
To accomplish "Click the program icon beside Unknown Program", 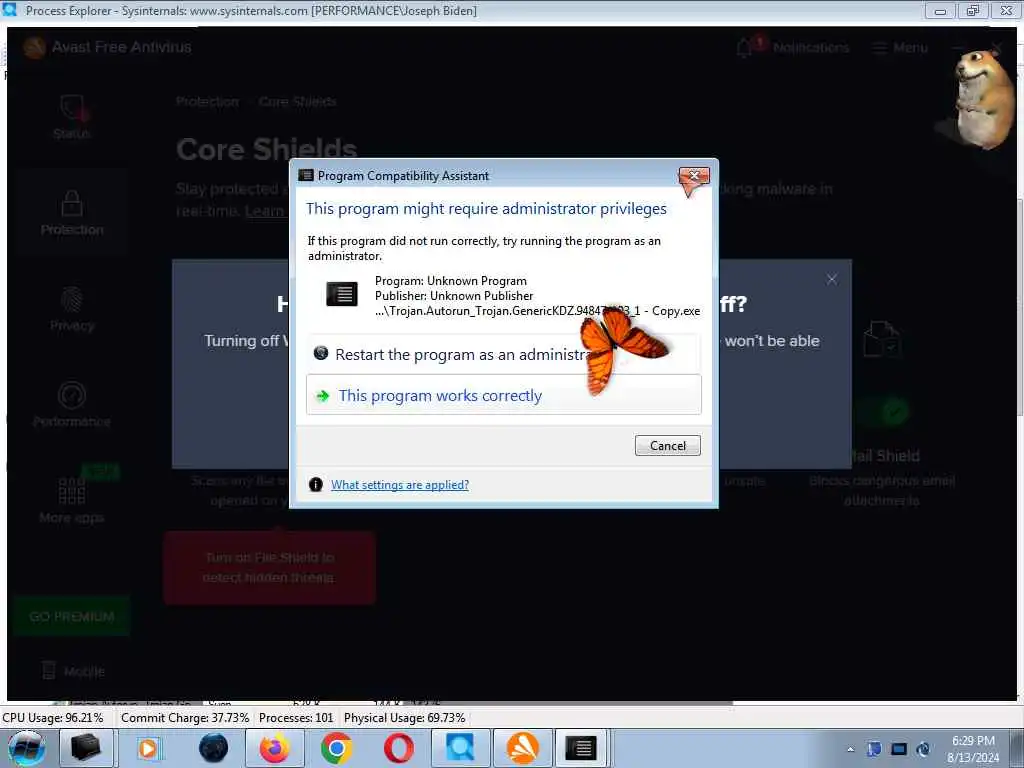I will coord(342,294).
